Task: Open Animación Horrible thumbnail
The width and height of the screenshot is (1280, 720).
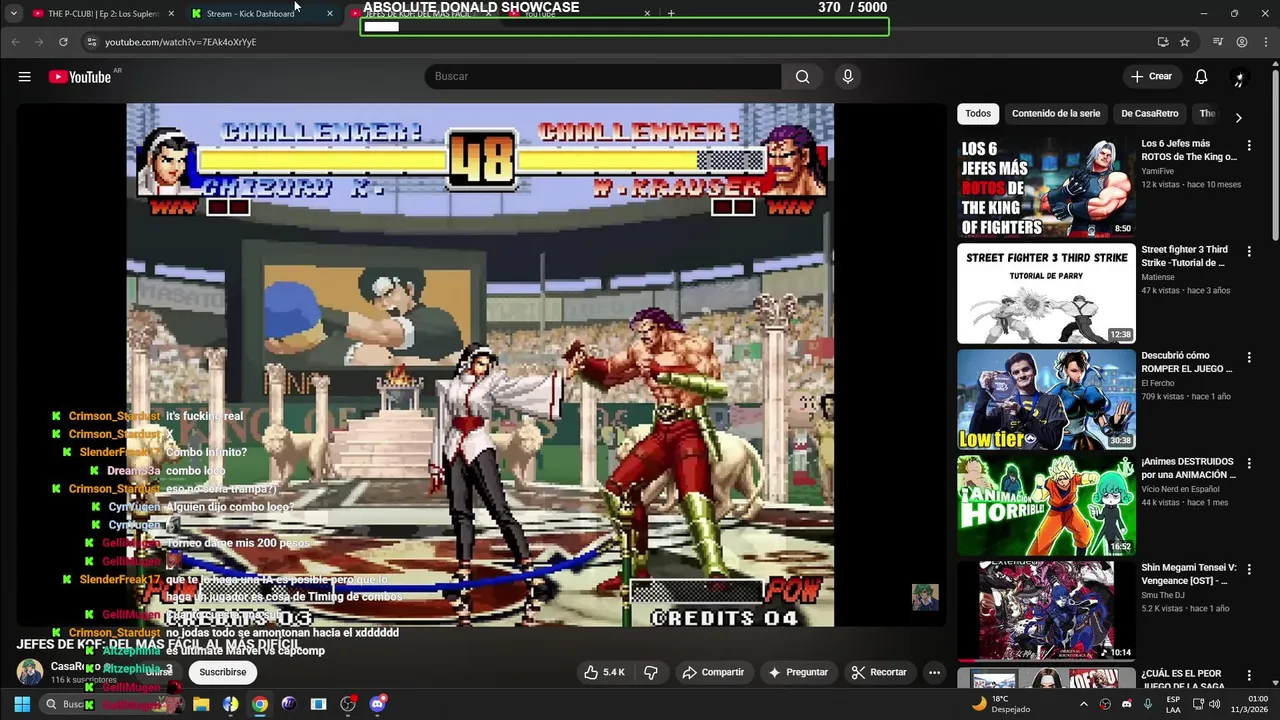Action: [1046, 505]
